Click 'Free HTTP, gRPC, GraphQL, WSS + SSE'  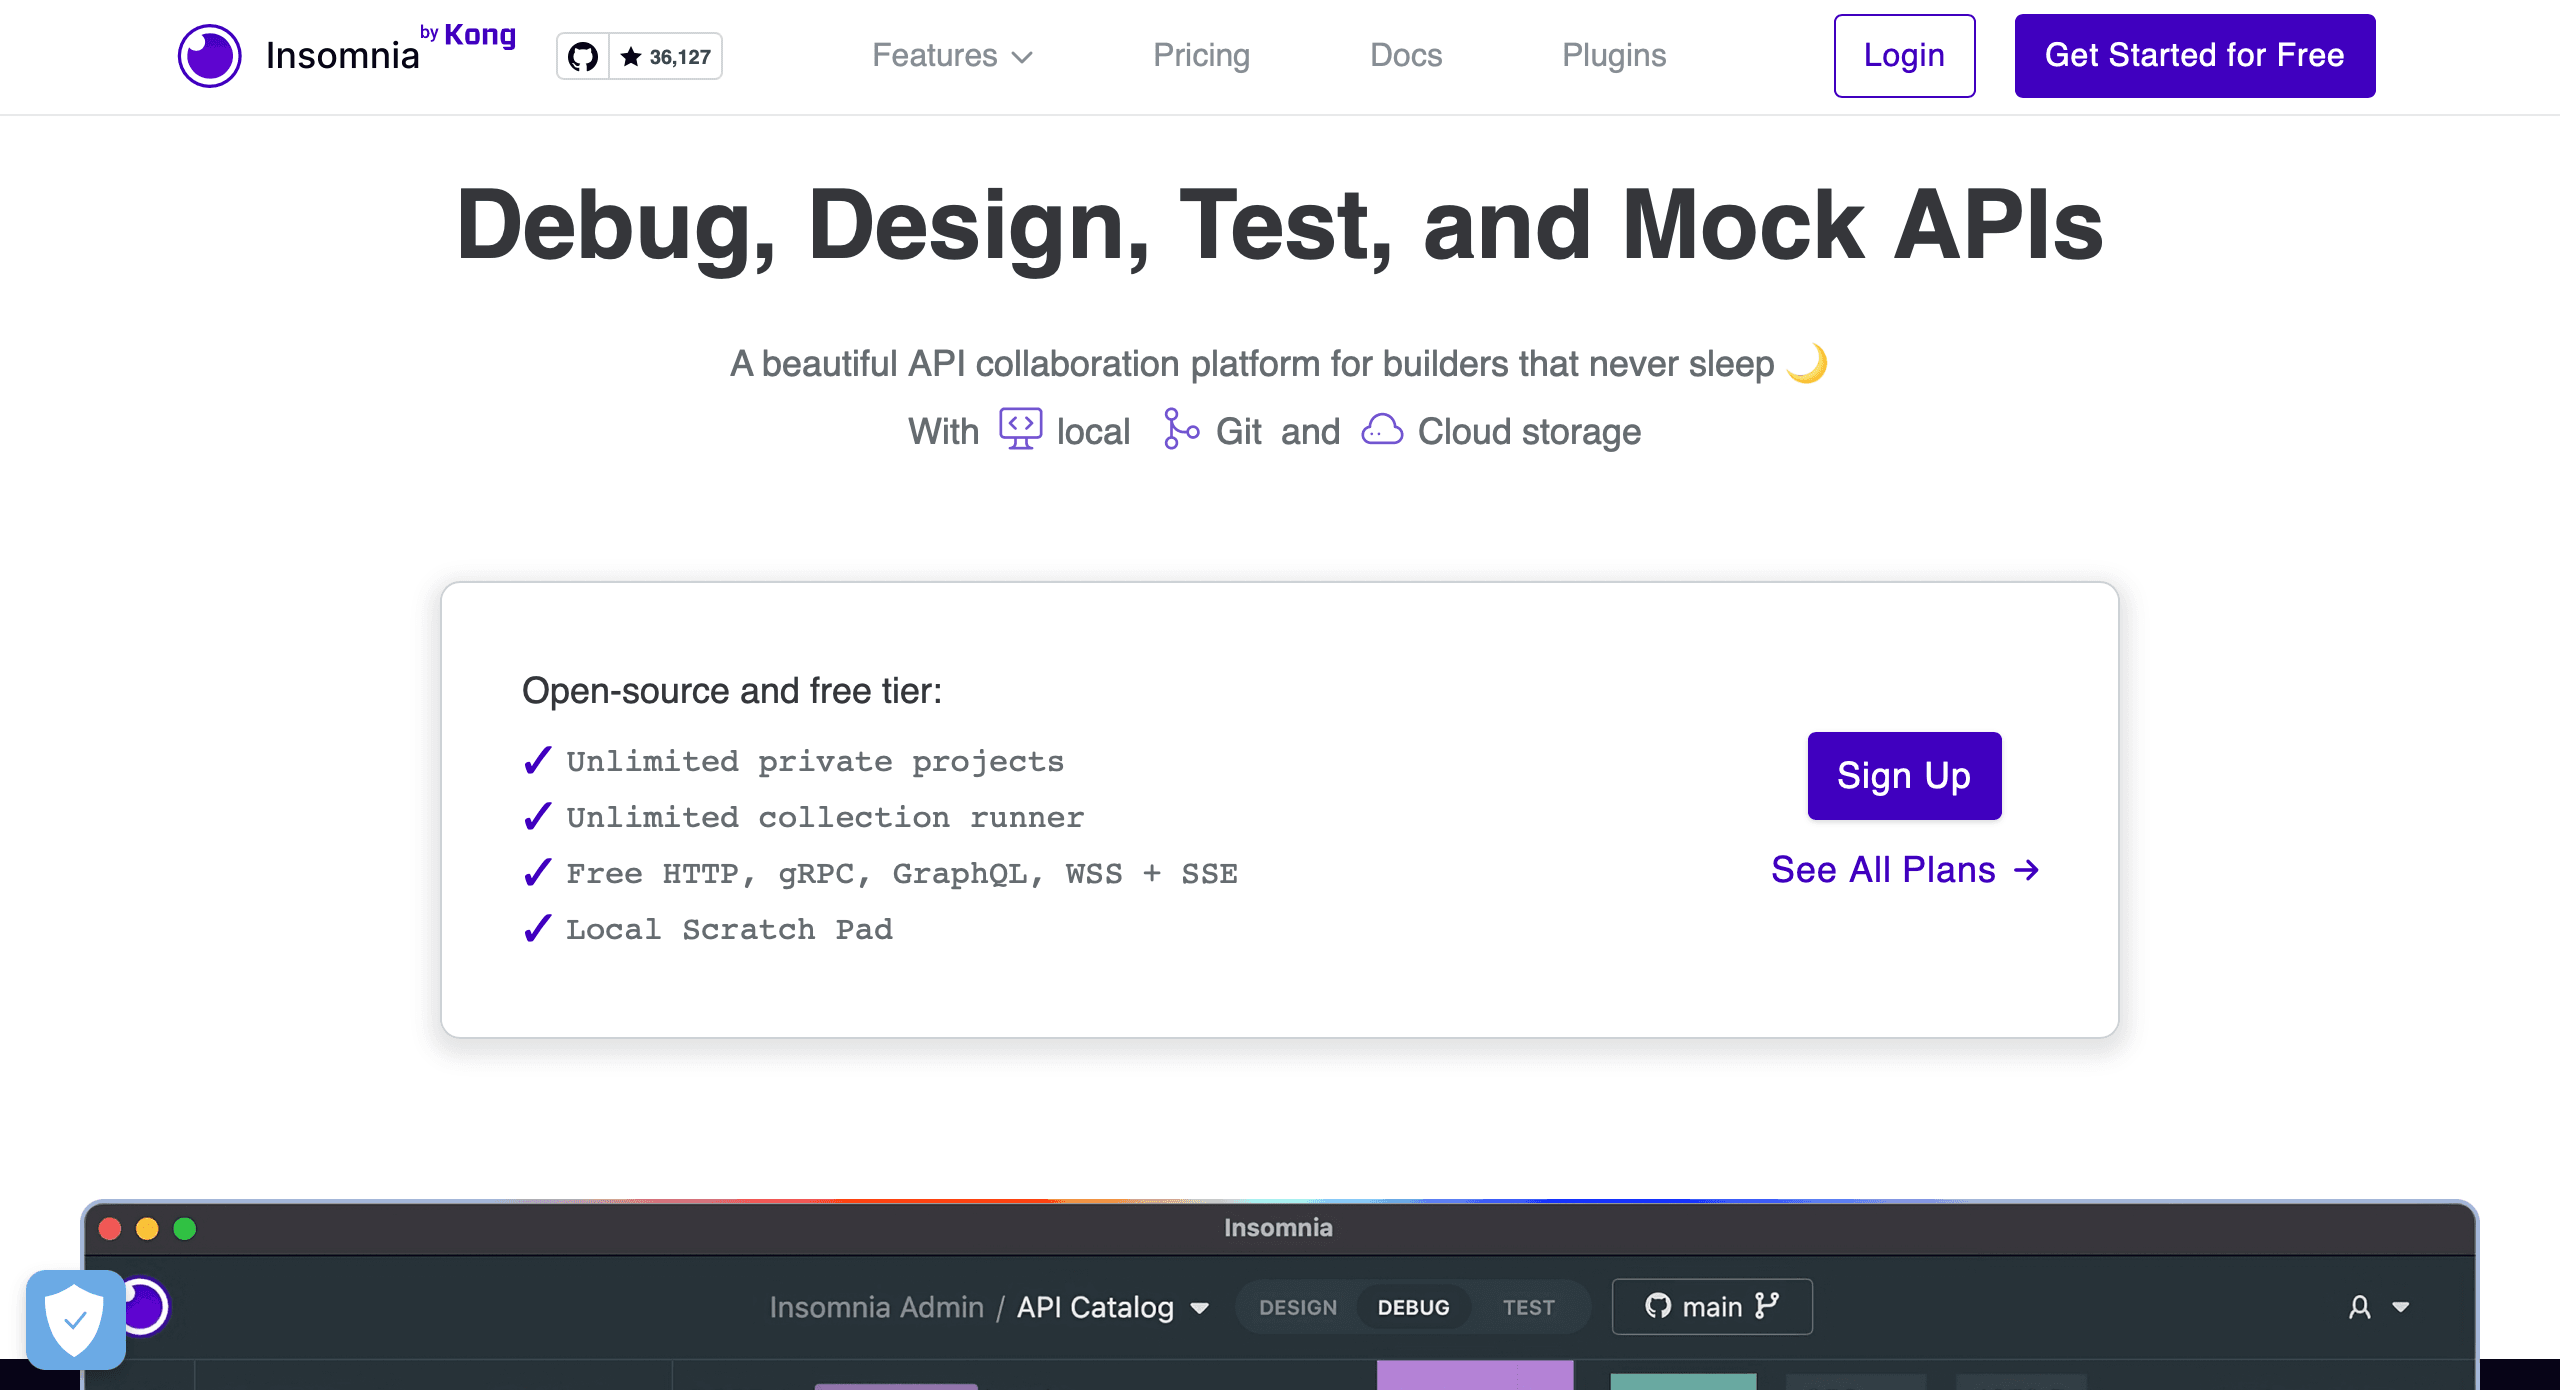(x=902, y=873)
